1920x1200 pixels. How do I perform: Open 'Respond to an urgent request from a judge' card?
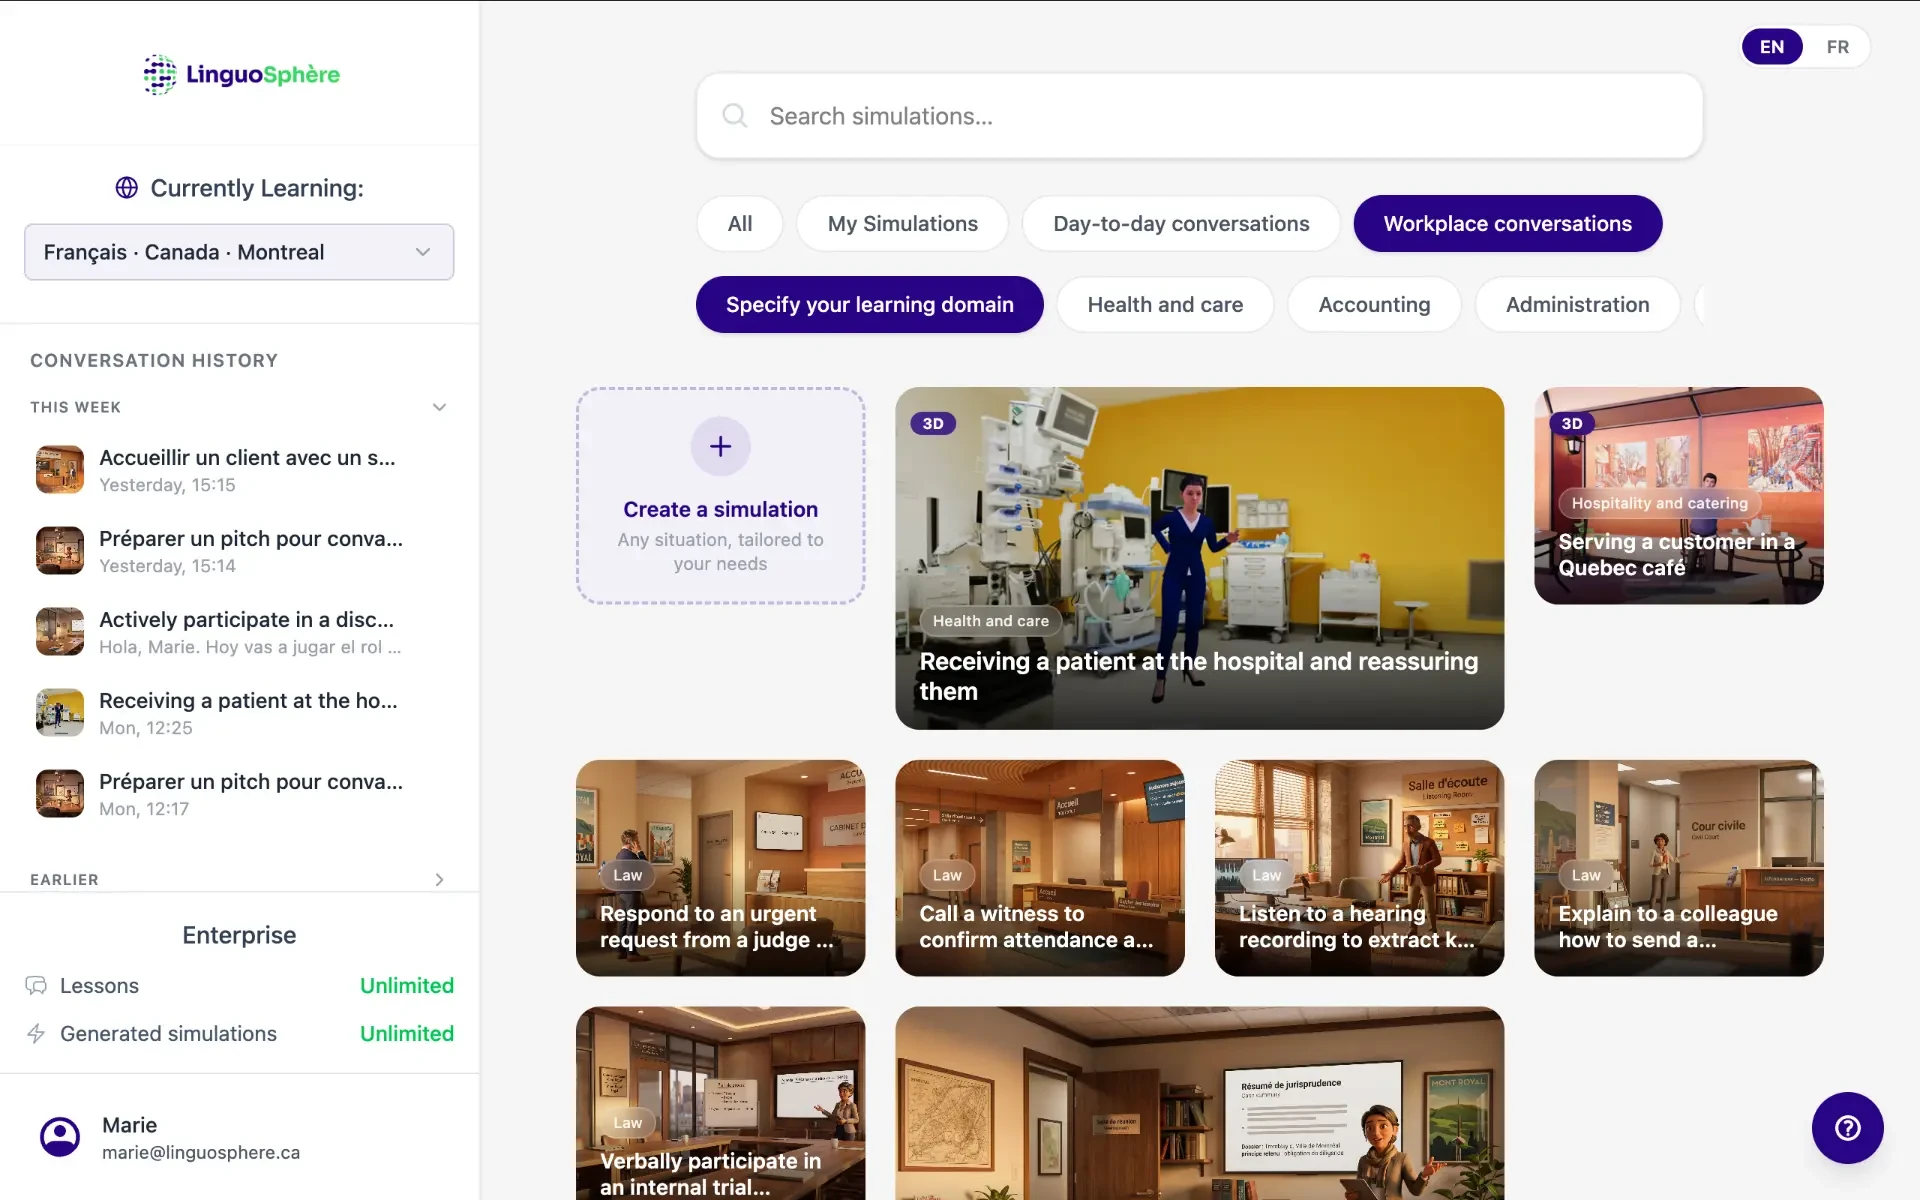pos(720,868)
